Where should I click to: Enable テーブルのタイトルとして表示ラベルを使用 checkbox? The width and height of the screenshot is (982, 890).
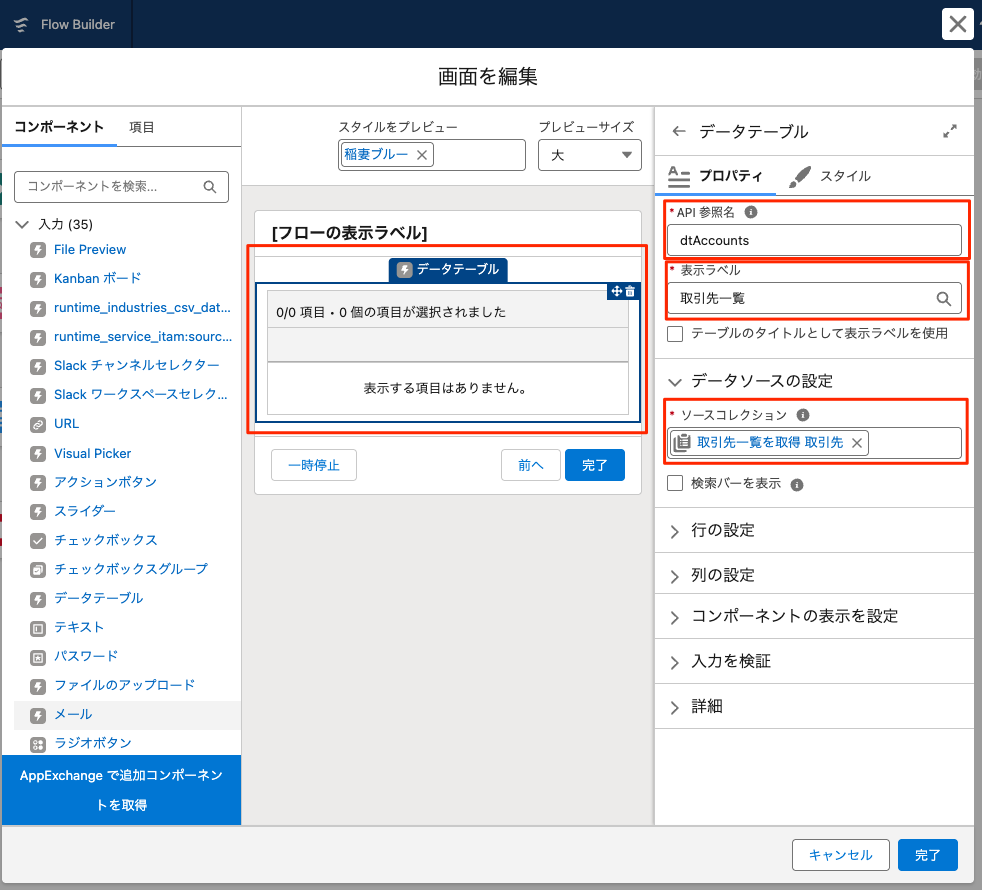(x=676, y=333)
